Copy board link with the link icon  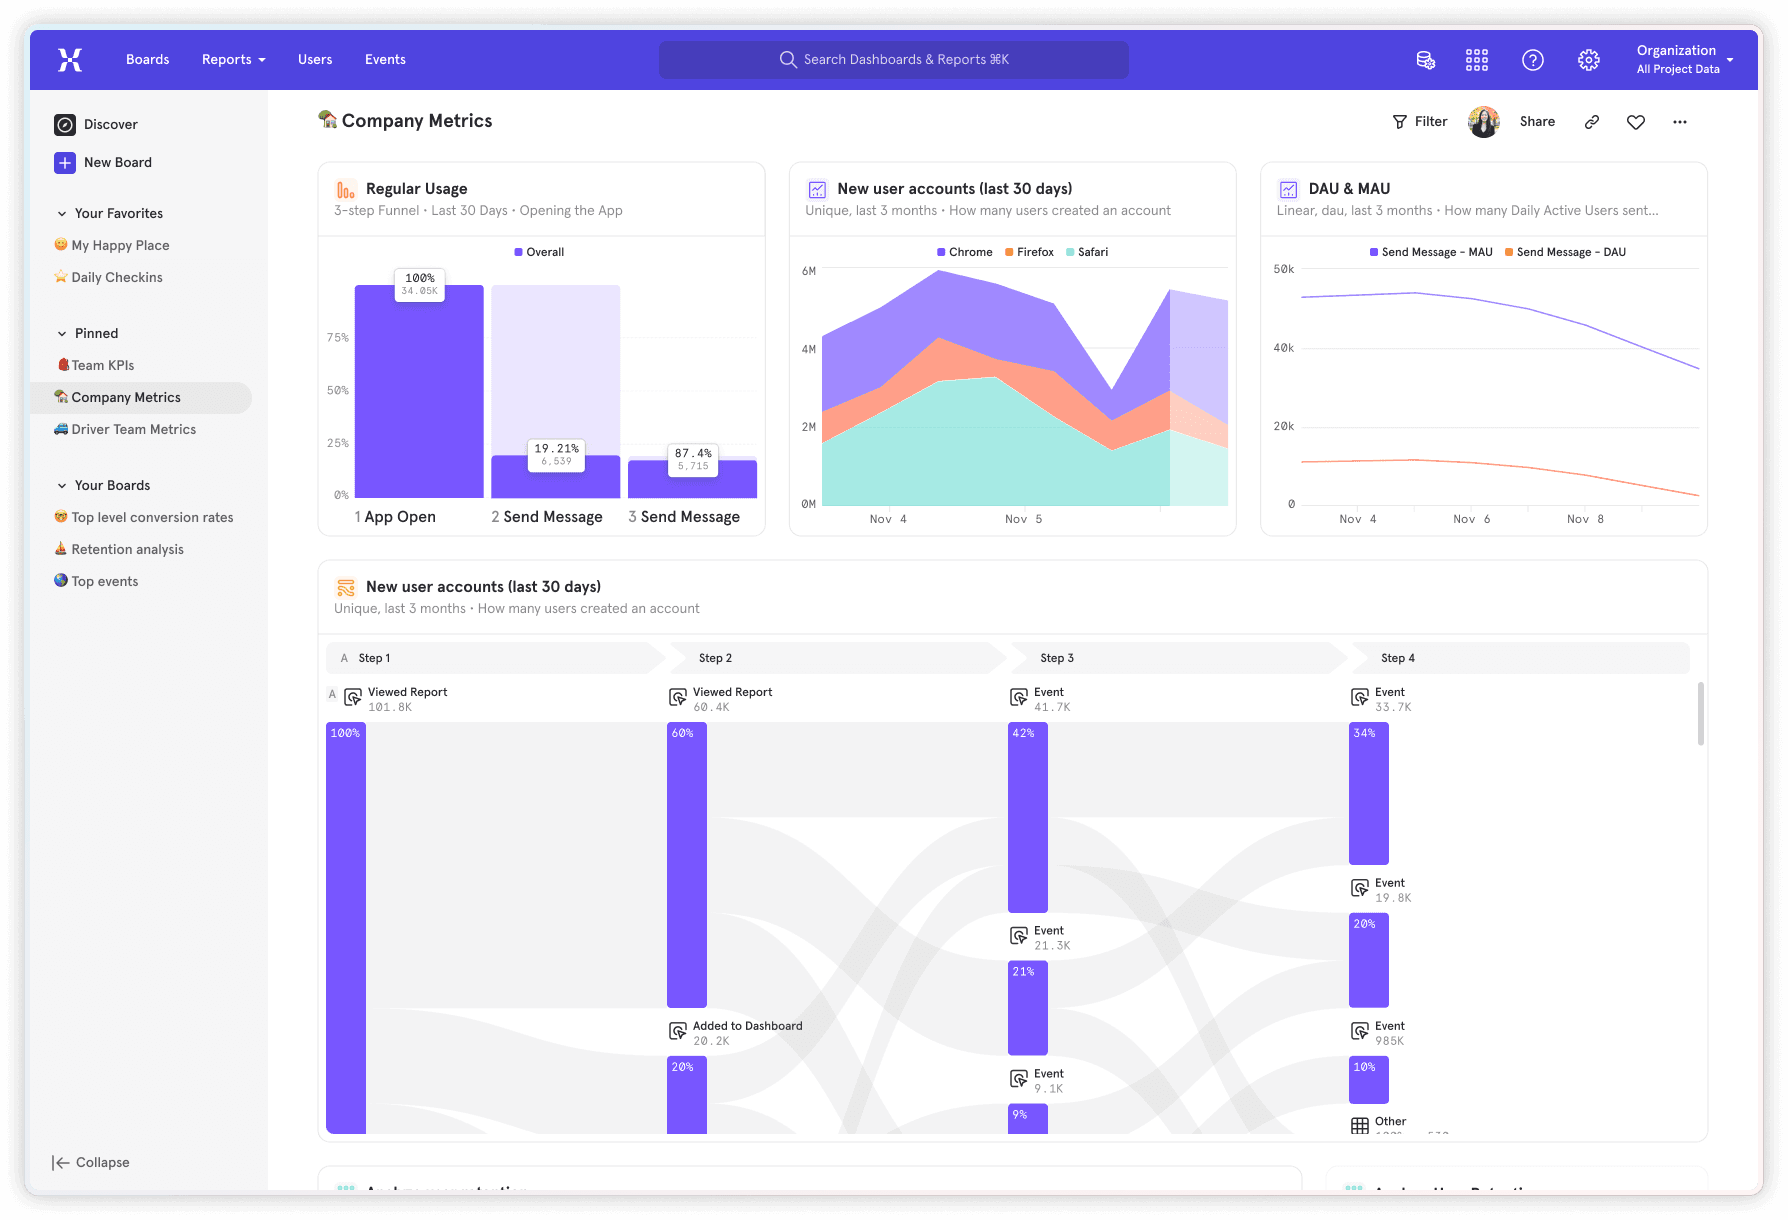point(1592,122)
